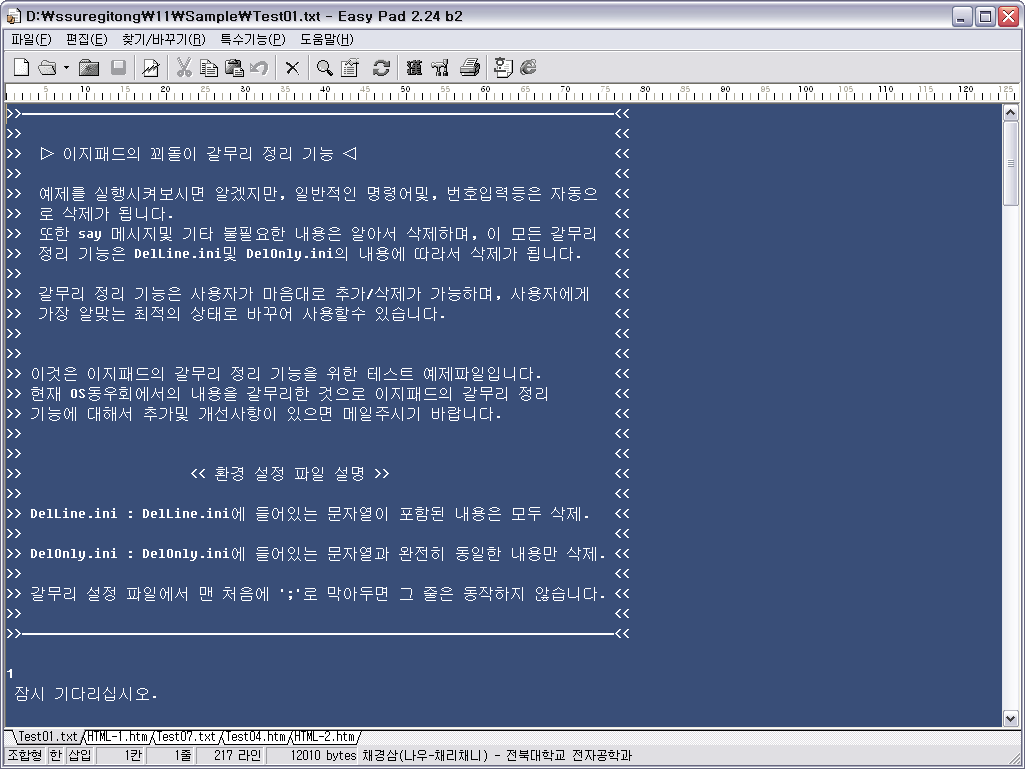
Task: Expand the open-file dropdown arrow
Action: click(66, 67)
